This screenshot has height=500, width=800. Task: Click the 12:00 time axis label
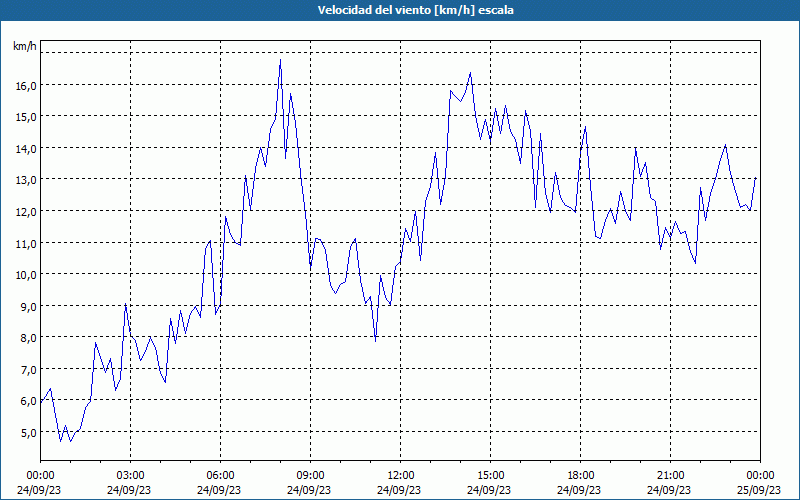click(401, 476)
